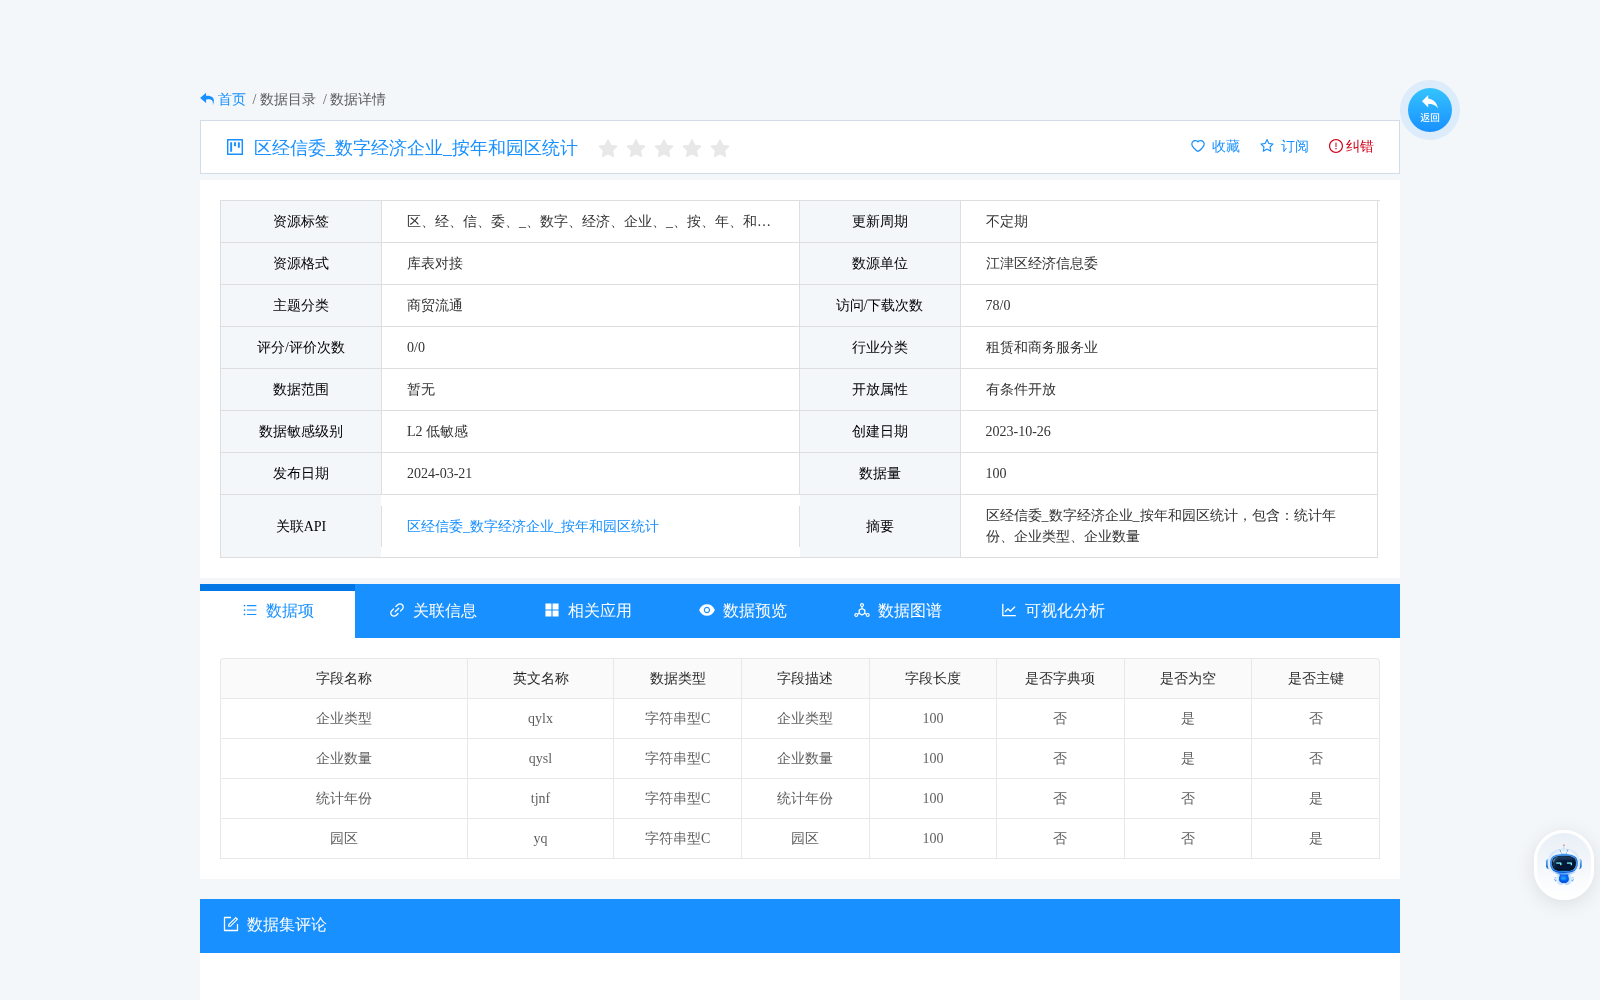Subscribe with the 订阅 button text
The height and width of the screenshot is (1000, 1600).
(x=1295, y=146)
